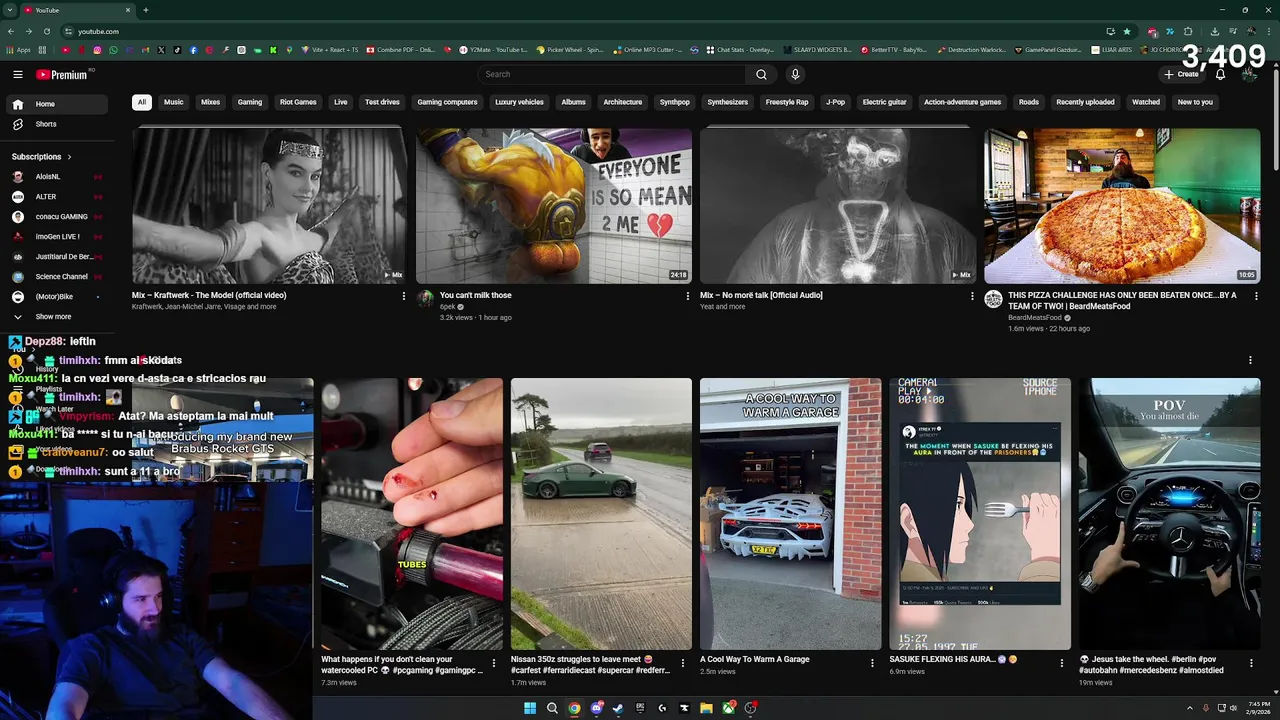Open the taskbar clock and date
This screenshot has width=1280, height=720.
point(1257,708)
